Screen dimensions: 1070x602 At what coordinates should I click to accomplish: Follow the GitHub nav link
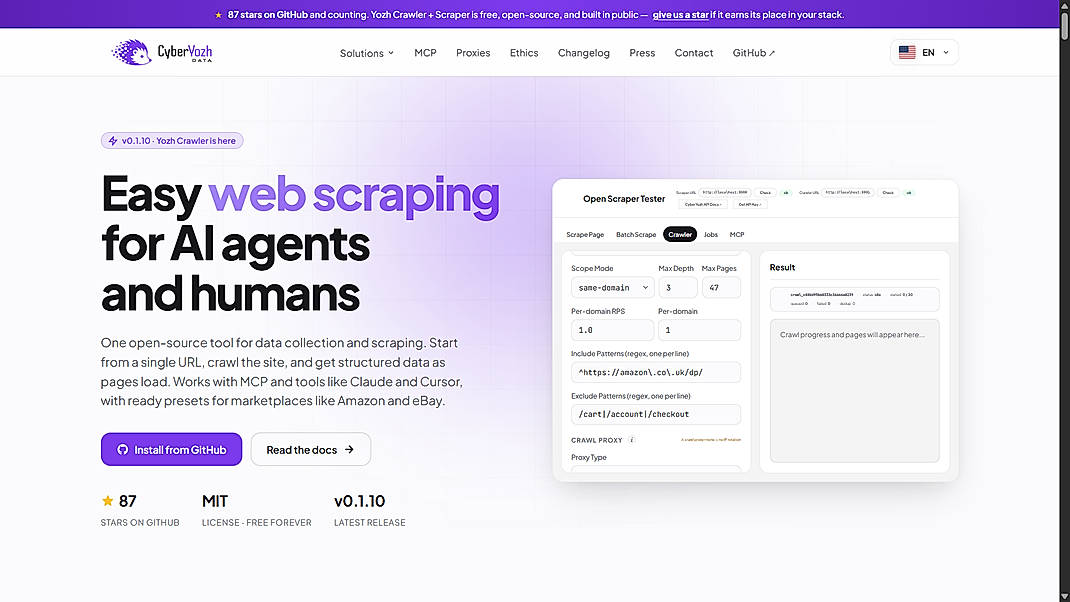[x=753, y=53]
